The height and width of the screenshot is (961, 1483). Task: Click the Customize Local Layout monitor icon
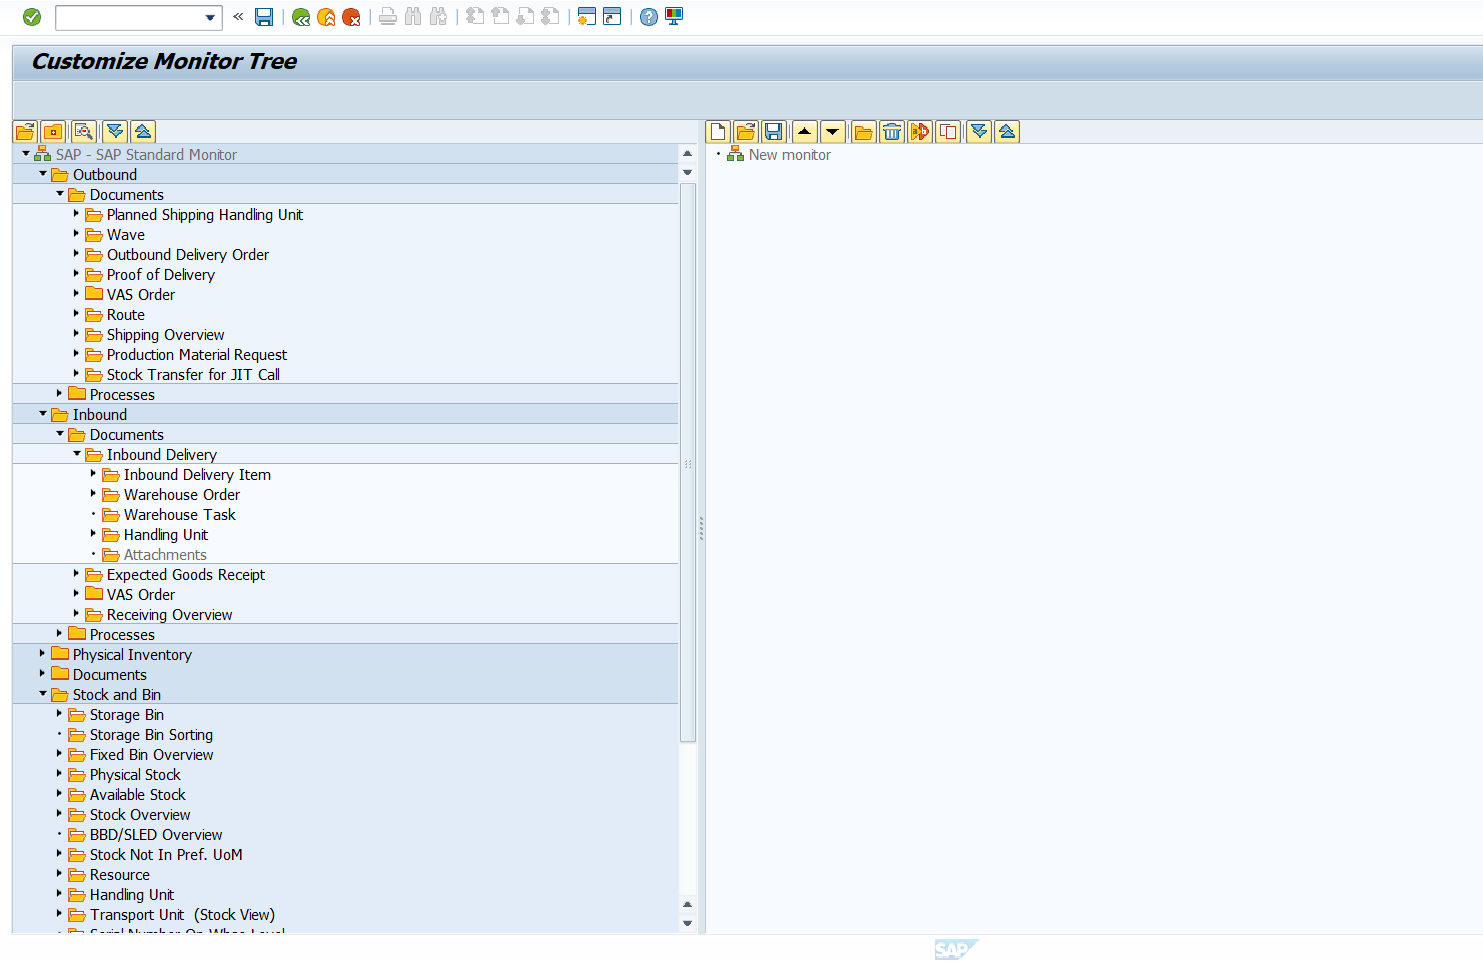674,17
